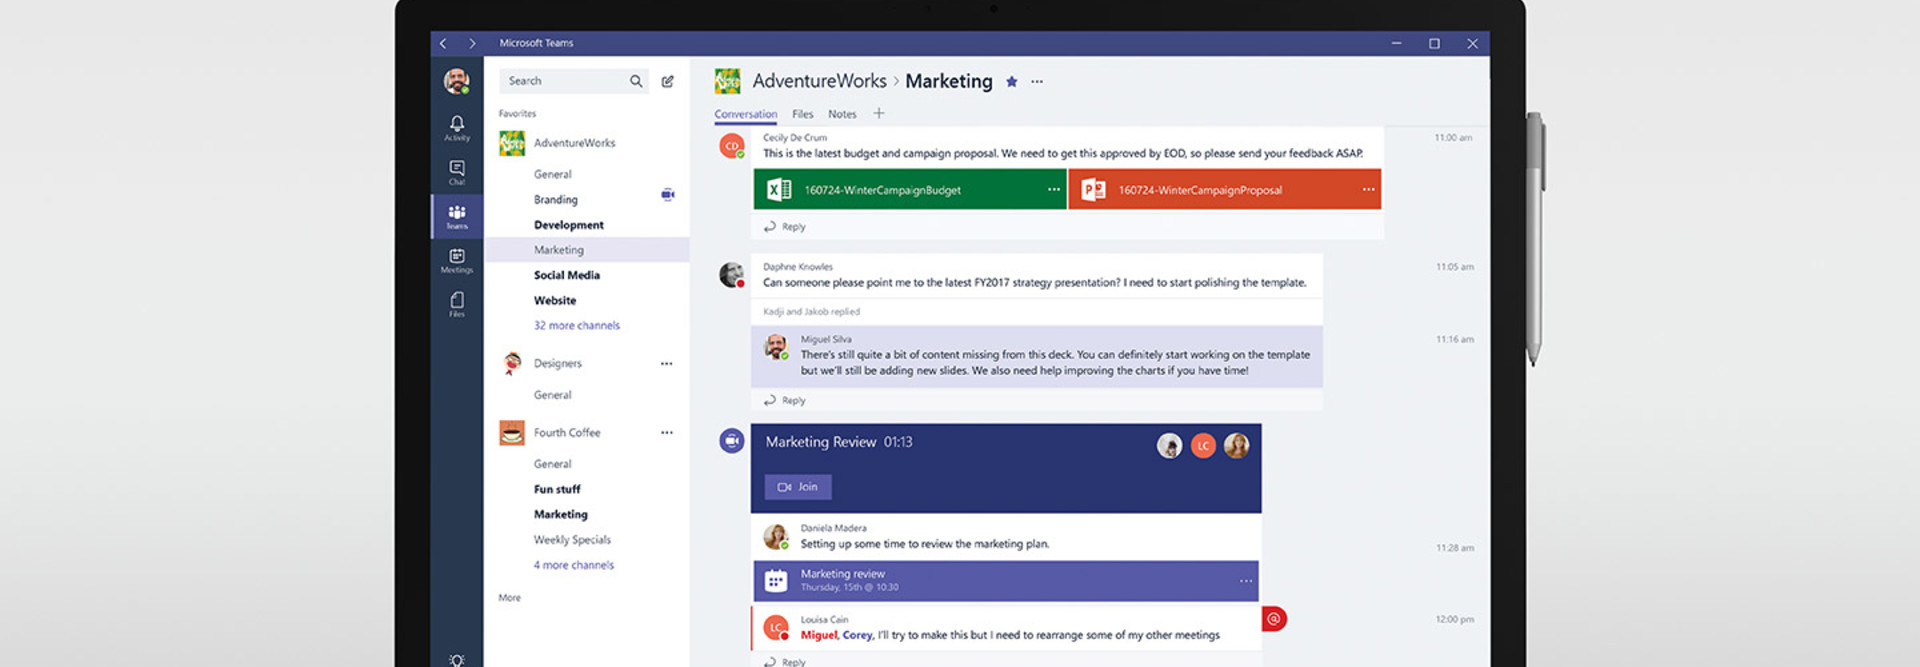Switch to the Notes tab
The height and width of the screenshot is (667, 1920).
(842, 114)
